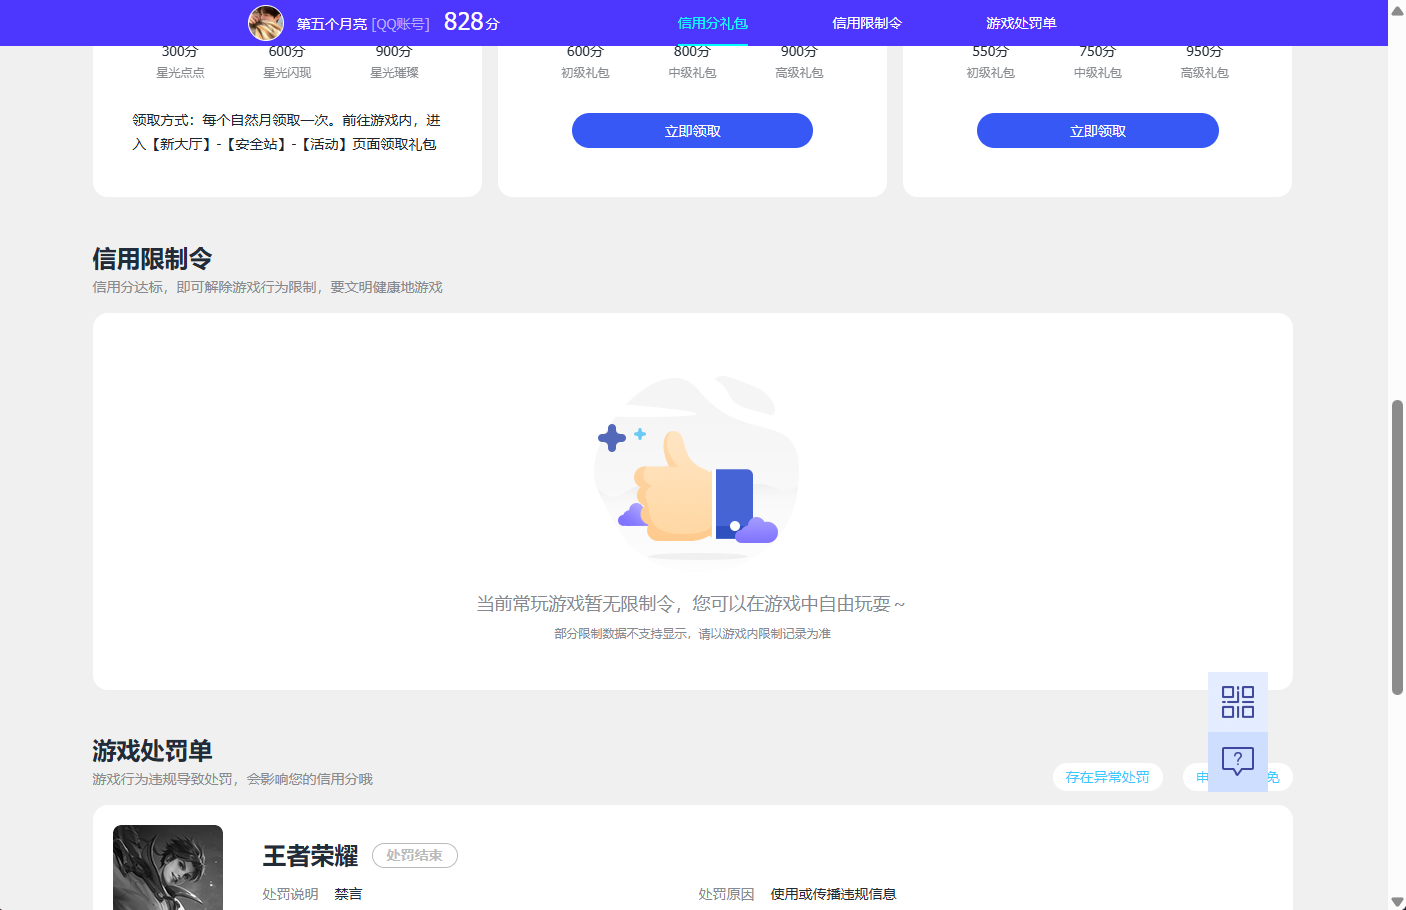1406x910 pixels.
Task: Click the 初级礼包 550分 tier label
Action: click(x=989, y=61)
